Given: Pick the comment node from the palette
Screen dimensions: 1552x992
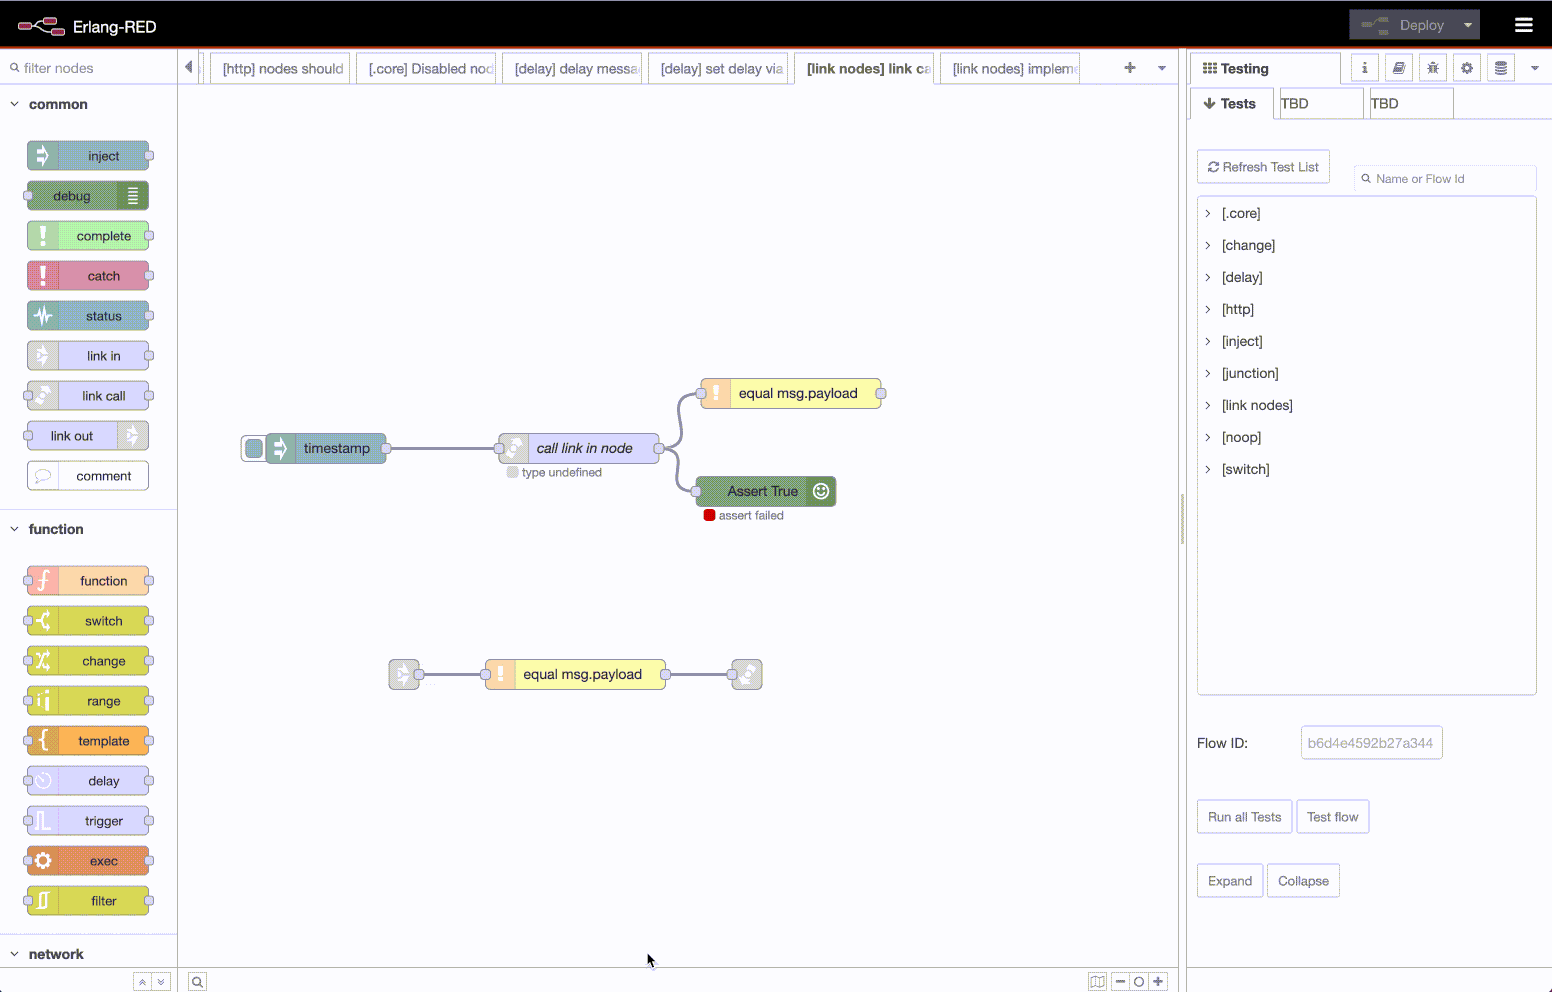Looking at the screenshot, I should coord(88,476).
